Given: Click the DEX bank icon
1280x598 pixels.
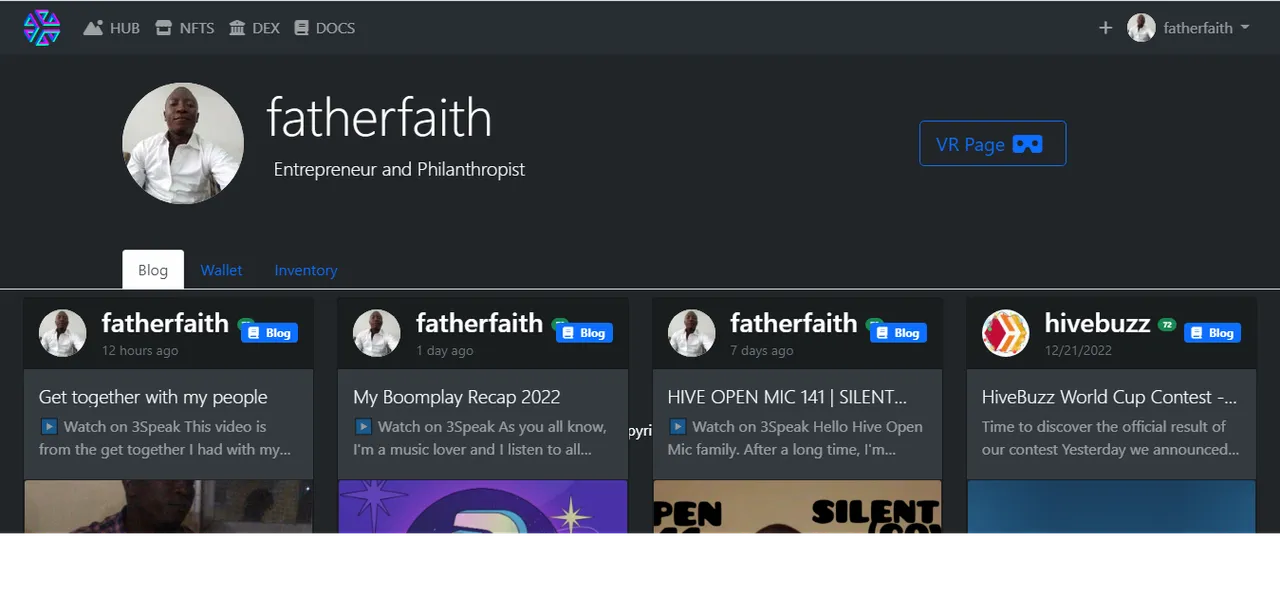Looking at the screenshot, I should click(x=237, y=28).
